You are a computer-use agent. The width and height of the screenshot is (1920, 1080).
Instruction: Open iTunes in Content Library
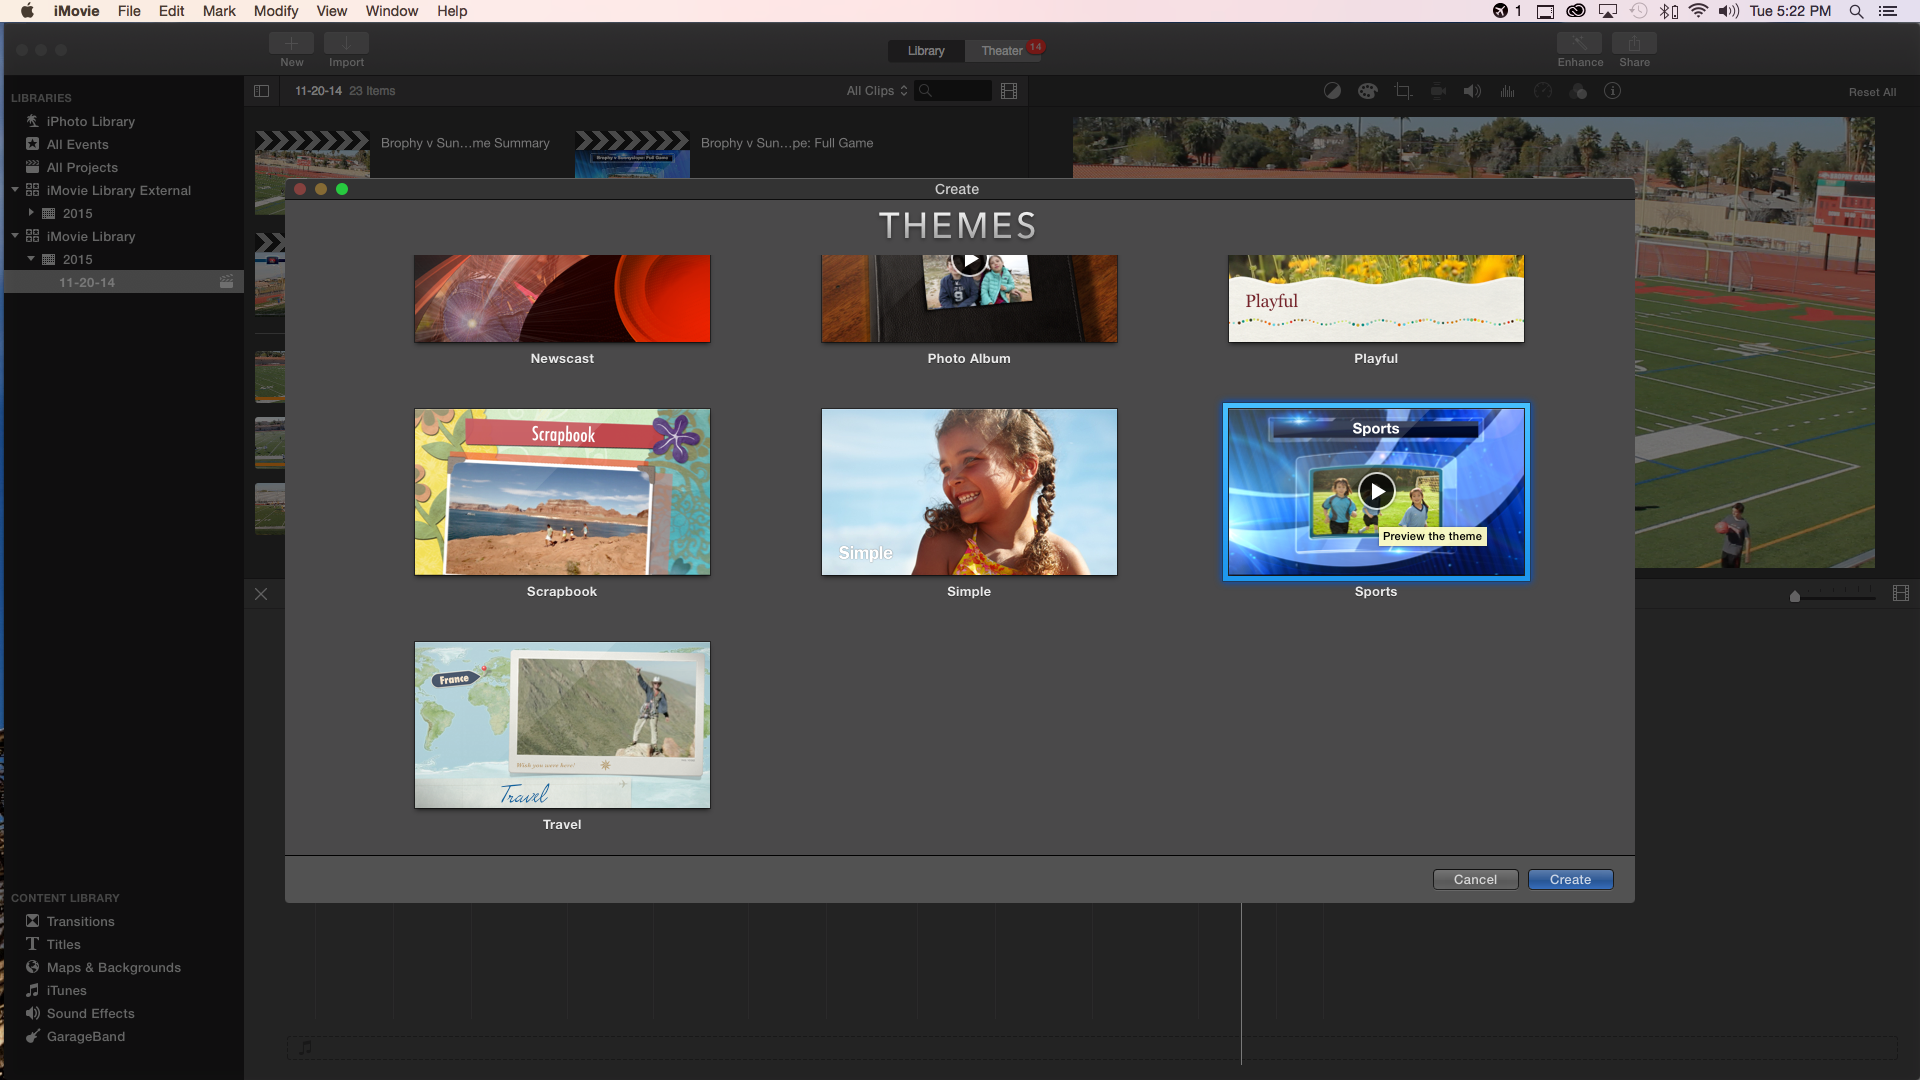click(66, 990)
